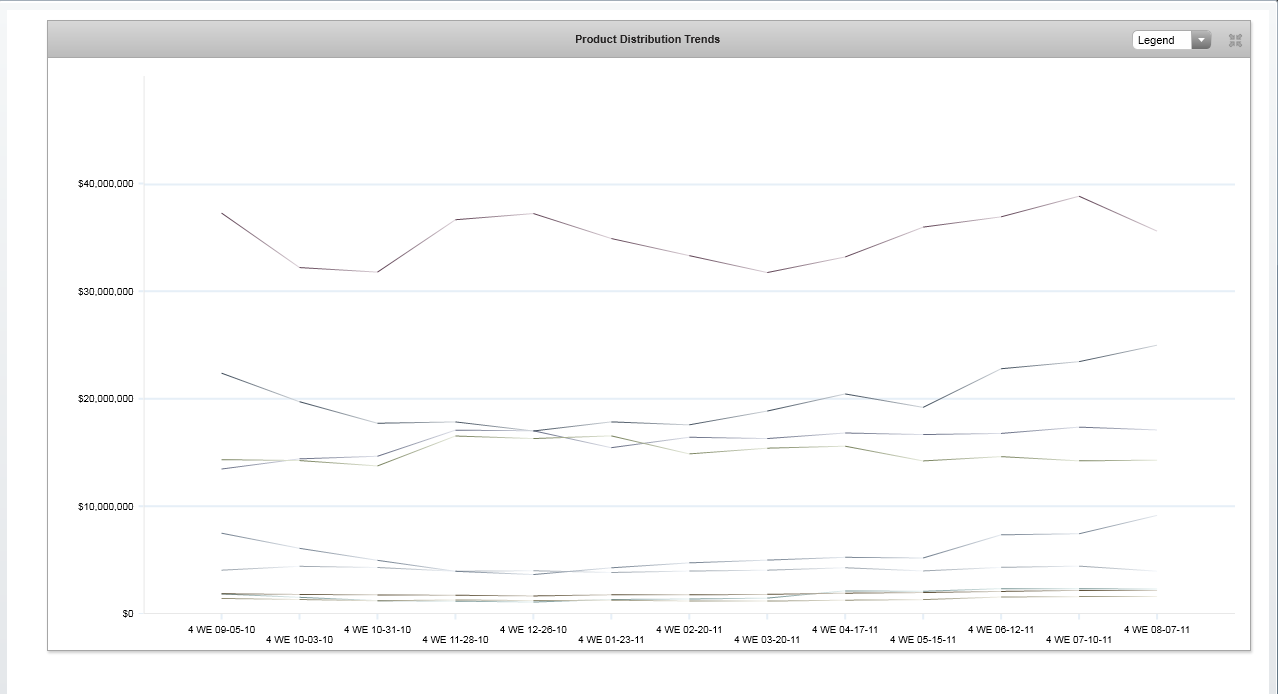Click the Legend combo box text field
This screenshot has height=694, width=1278.
point(1161,40)
